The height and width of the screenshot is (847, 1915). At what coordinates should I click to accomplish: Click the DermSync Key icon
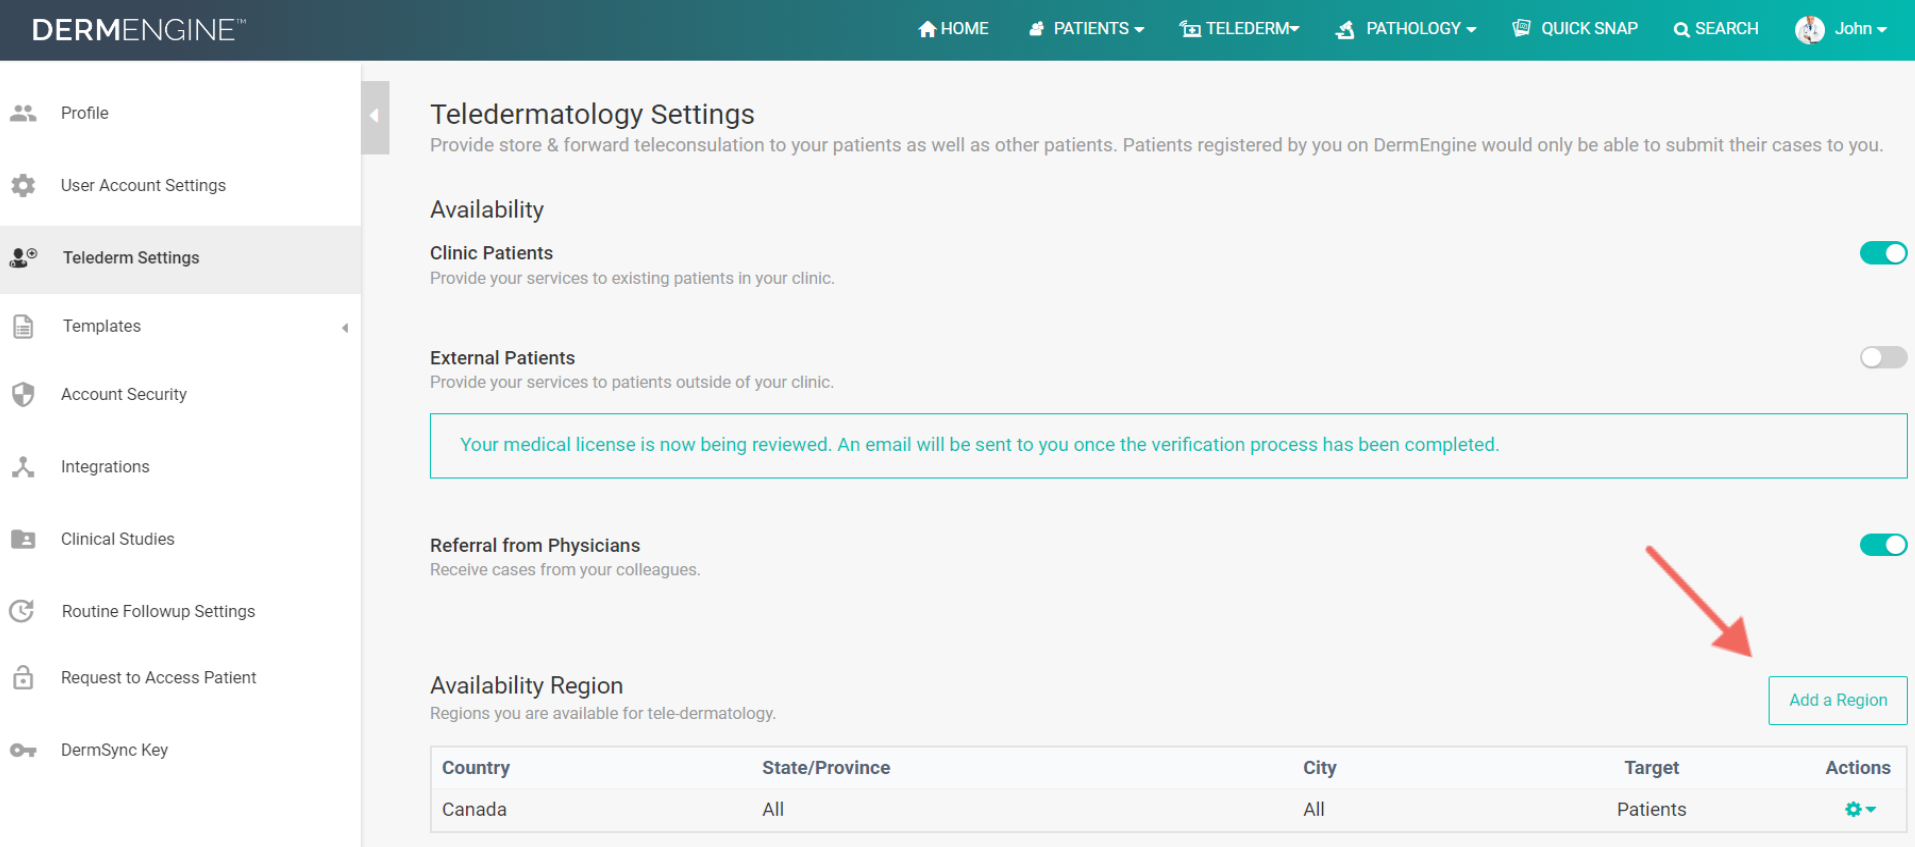[x=23, y=750]
